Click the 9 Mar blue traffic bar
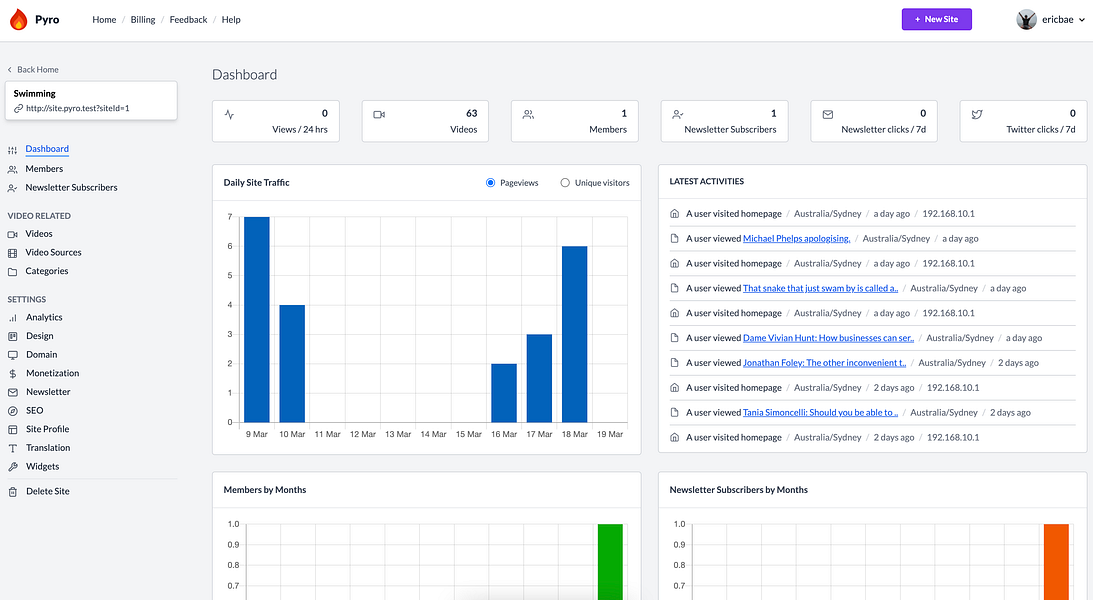The height and width of the screenshot is (600, 1093). (257, 320)
